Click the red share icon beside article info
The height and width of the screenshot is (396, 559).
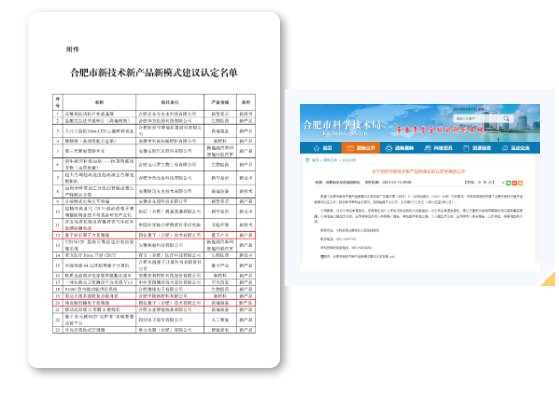[x=514, y=183]
